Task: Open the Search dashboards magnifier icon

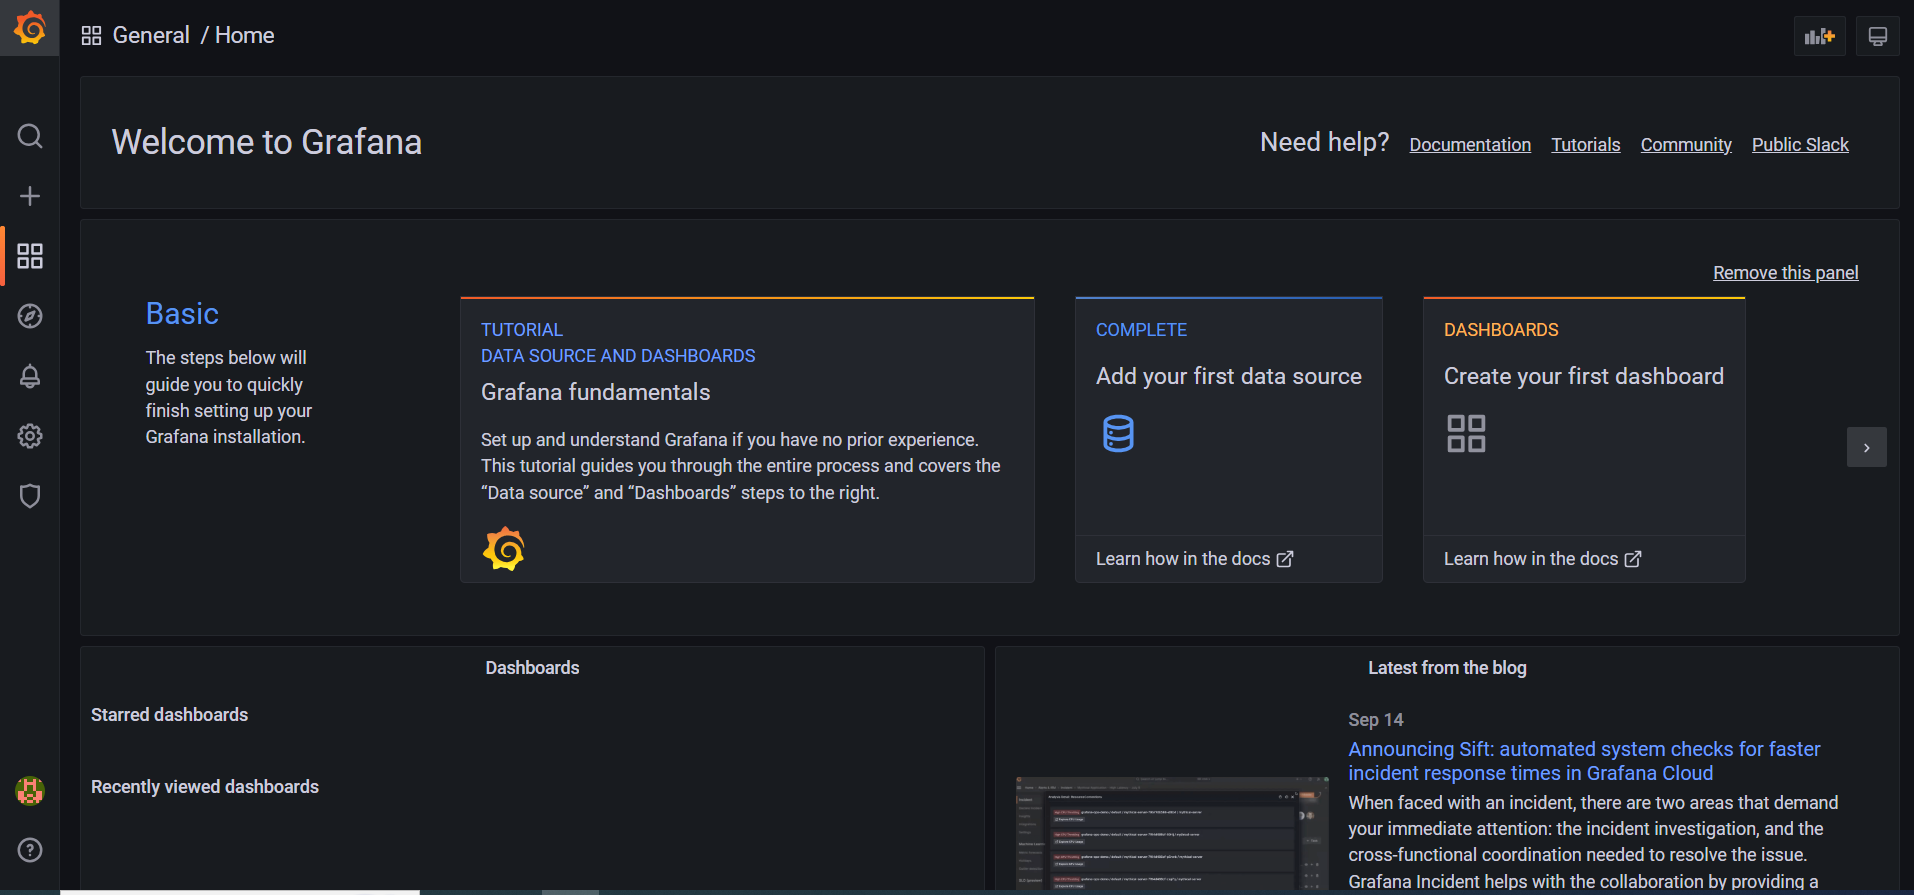Action: point(30,136)
